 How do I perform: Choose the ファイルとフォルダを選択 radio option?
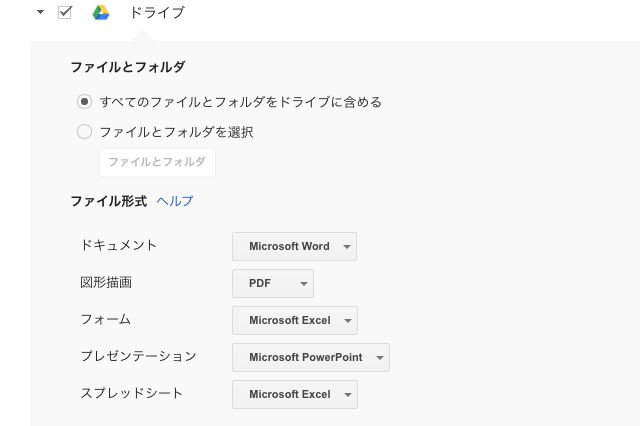(84, 132)
